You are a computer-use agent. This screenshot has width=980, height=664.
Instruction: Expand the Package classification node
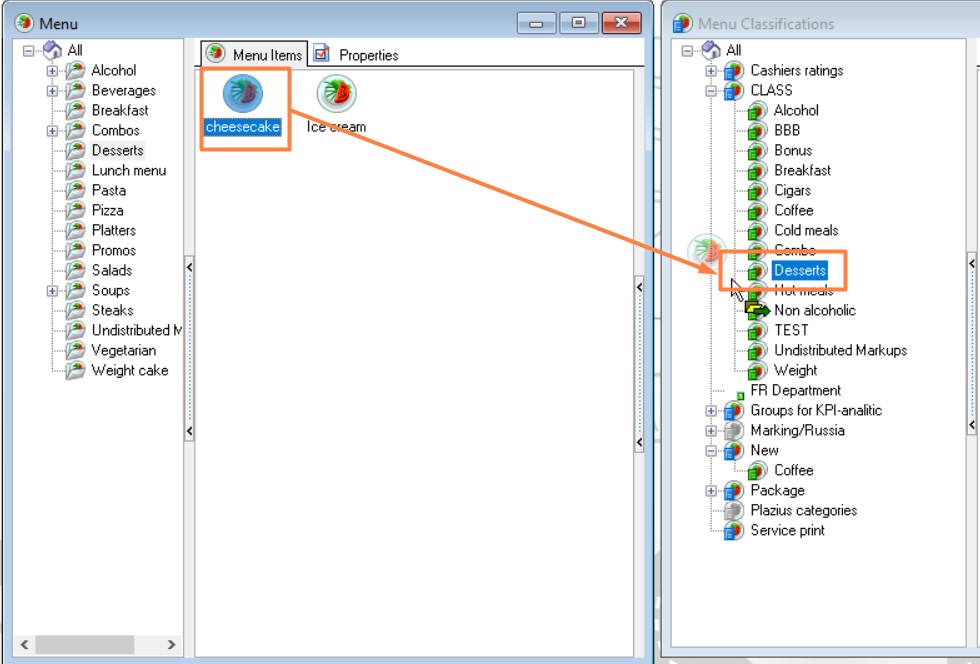(711, 491)
